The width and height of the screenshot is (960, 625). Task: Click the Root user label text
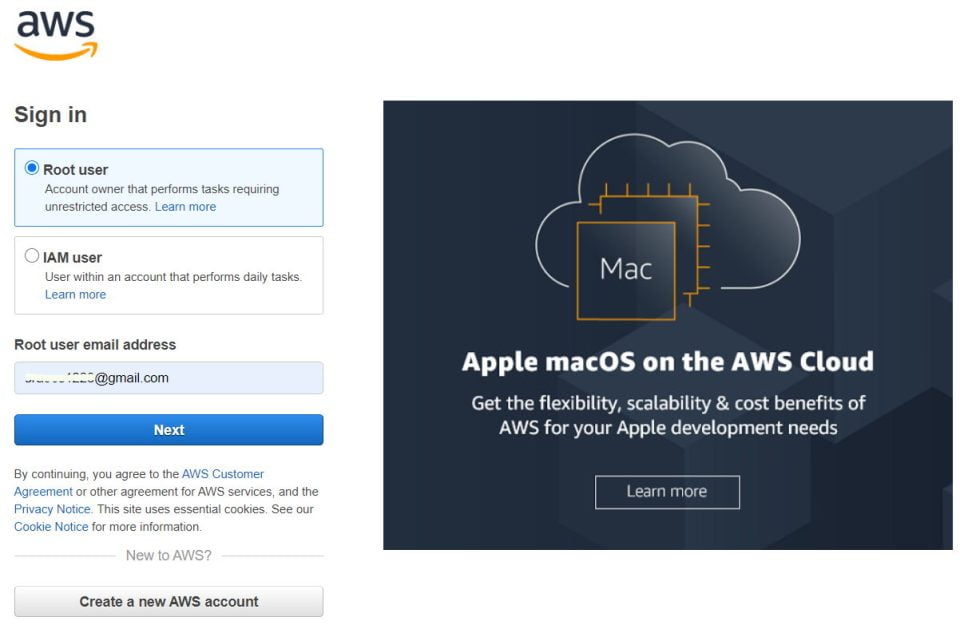pos(75,170)
